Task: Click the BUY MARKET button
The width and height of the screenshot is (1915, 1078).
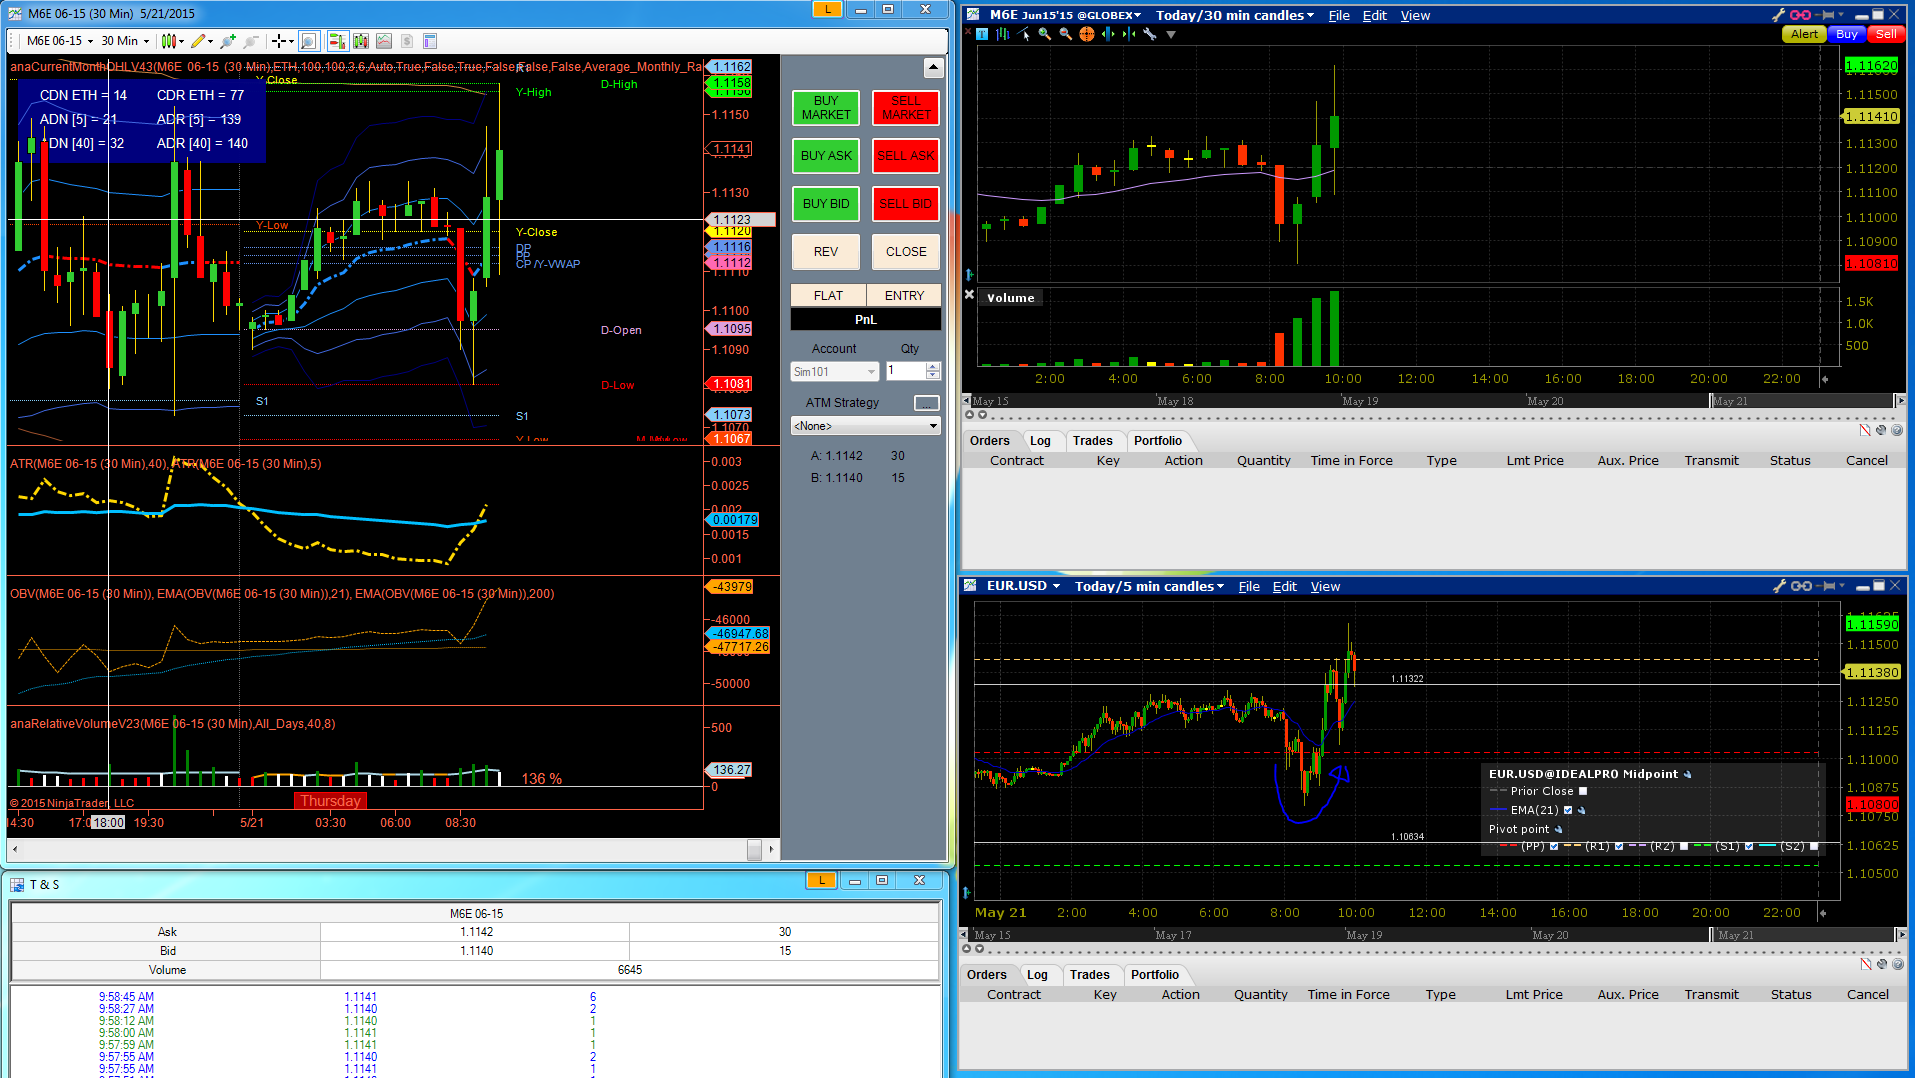Action: click(x=826, y=108)
